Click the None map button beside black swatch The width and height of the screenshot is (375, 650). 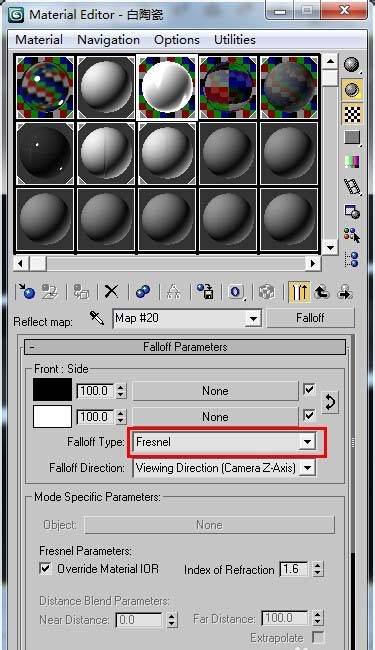215,391
